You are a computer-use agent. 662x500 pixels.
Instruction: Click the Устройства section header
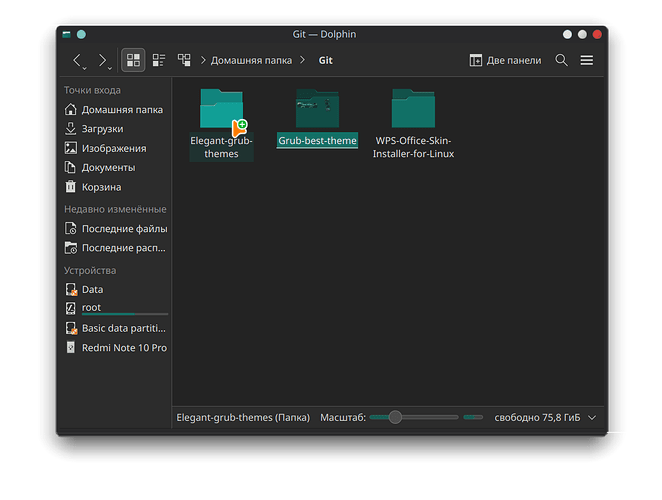(90, 270)
